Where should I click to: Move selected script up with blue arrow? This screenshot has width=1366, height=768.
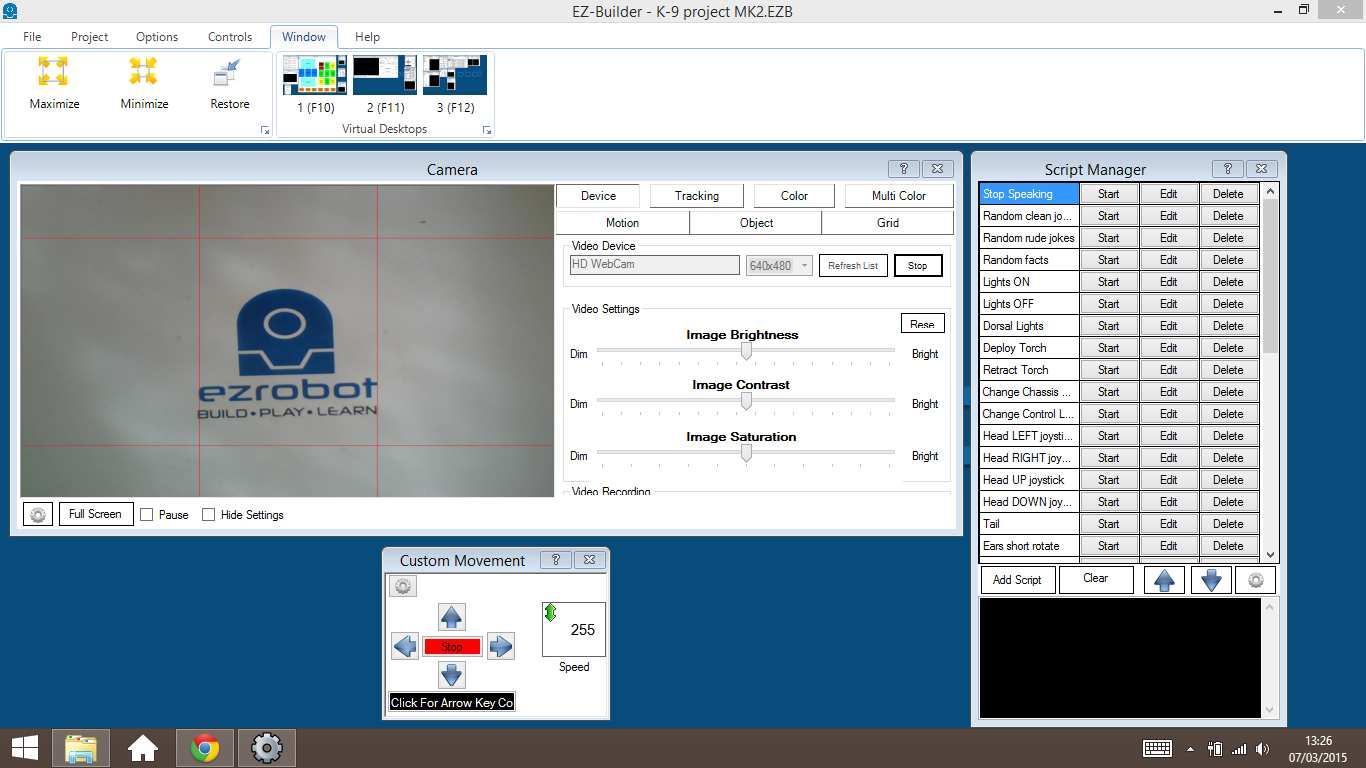pyautogui.click(x=1164, y=579)
